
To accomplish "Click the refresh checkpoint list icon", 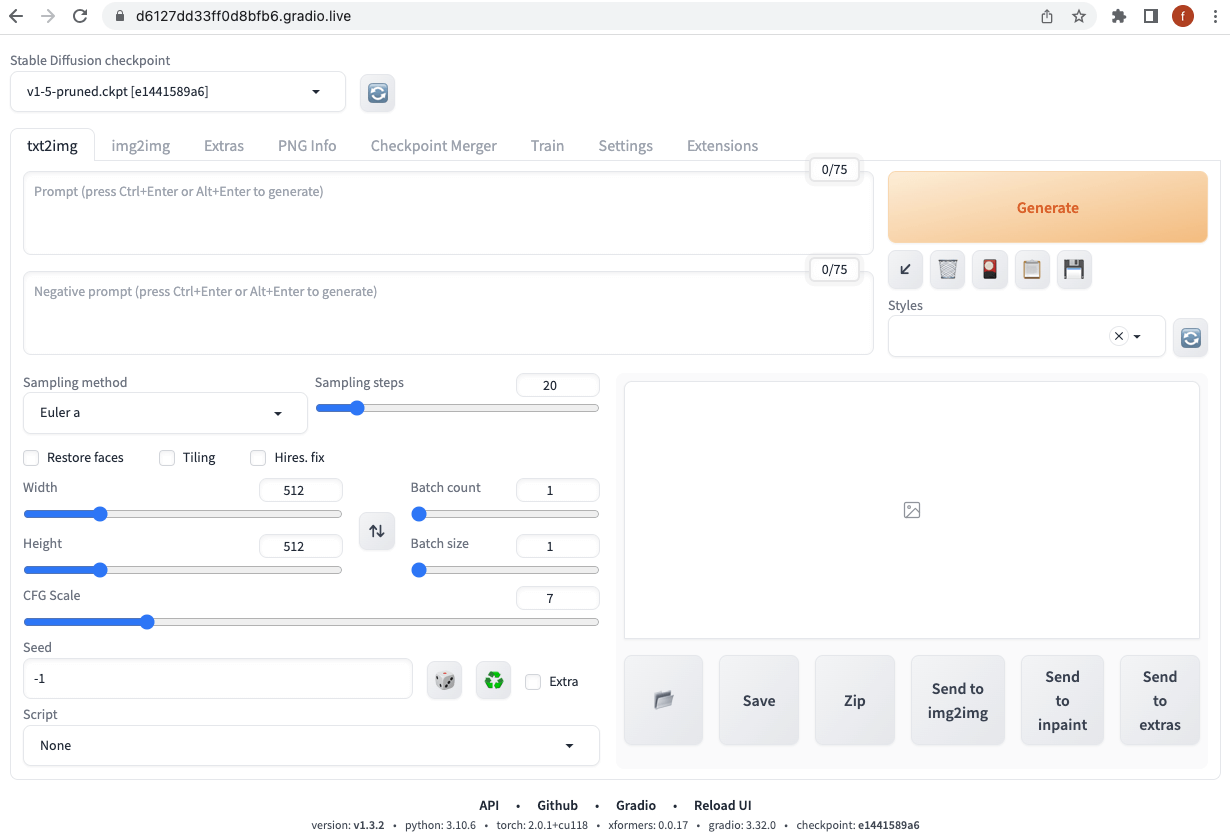I will coord(377,92).
